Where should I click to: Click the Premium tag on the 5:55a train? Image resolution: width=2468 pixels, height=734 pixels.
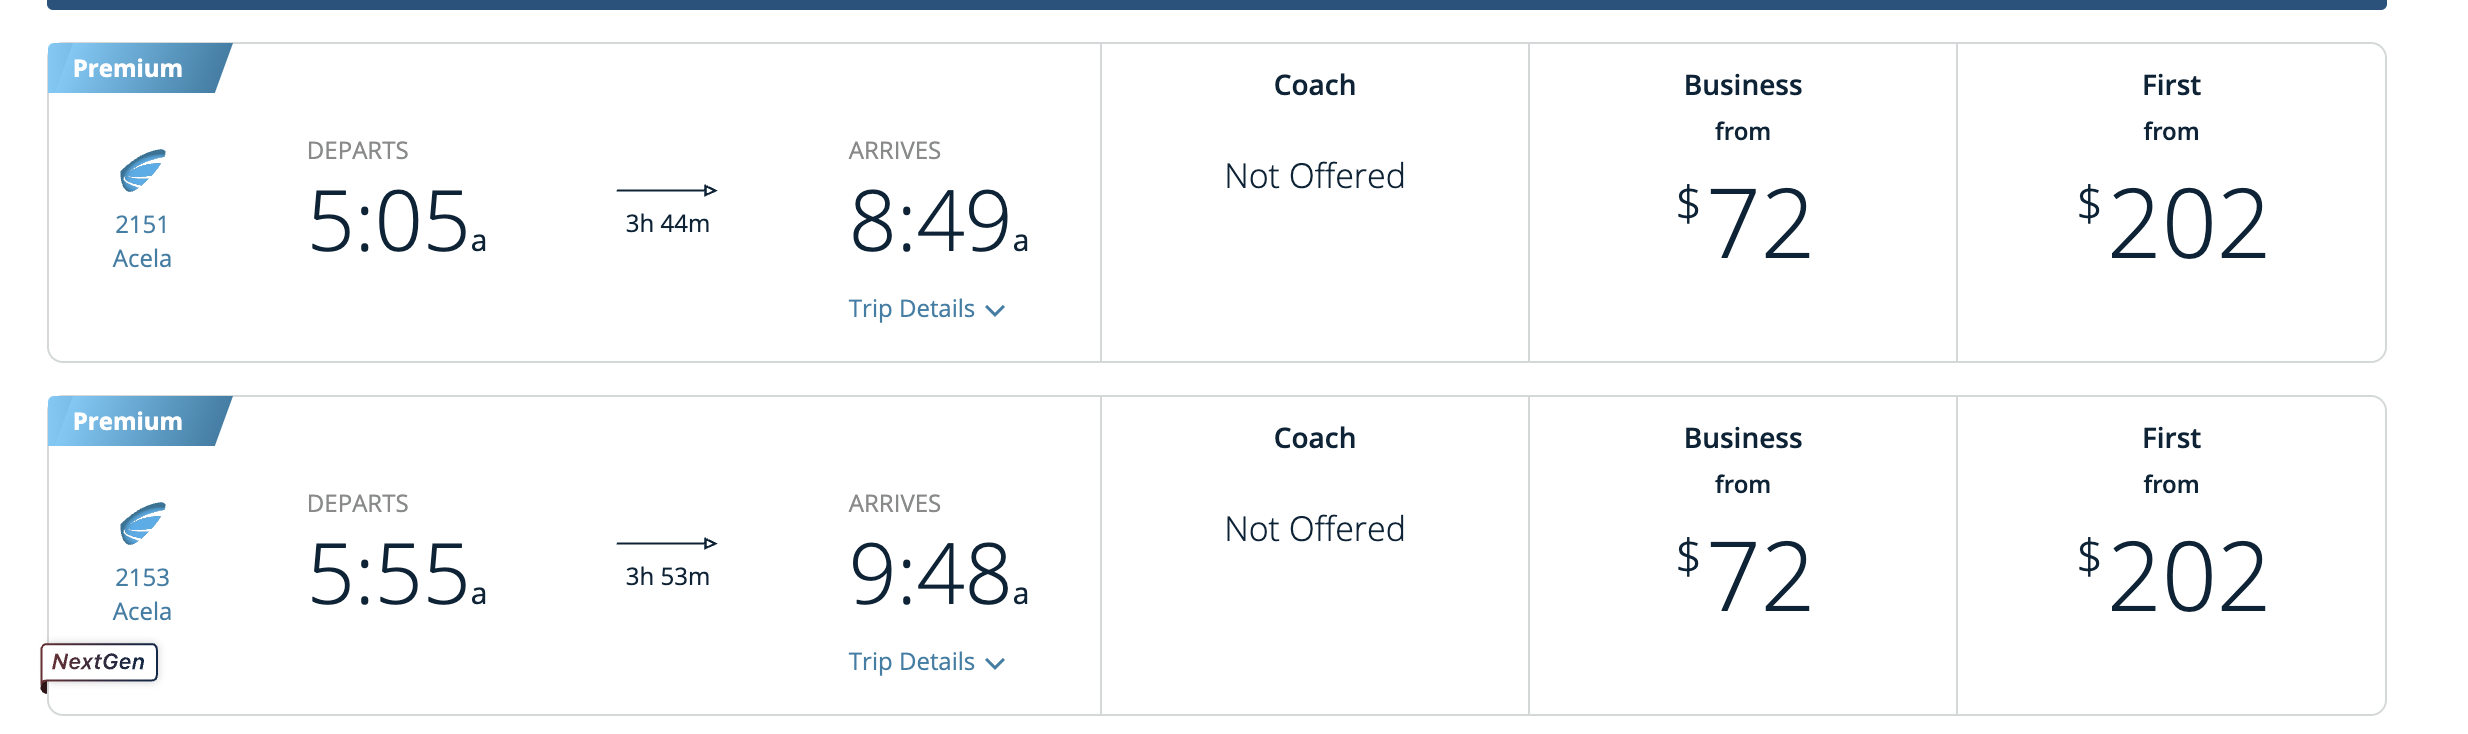[x=128, y=421]
